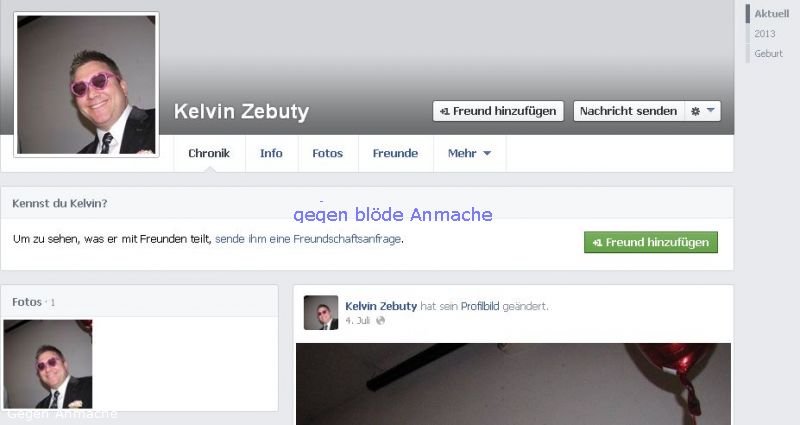Click the globe privacy icon under the post

pyautogui.click(x=381, y=320)
